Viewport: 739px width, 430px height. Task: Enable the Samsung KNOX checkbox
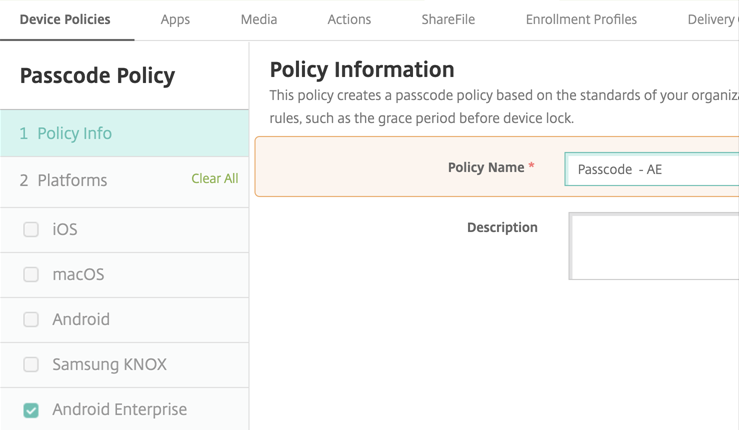(x=31, y=365)
